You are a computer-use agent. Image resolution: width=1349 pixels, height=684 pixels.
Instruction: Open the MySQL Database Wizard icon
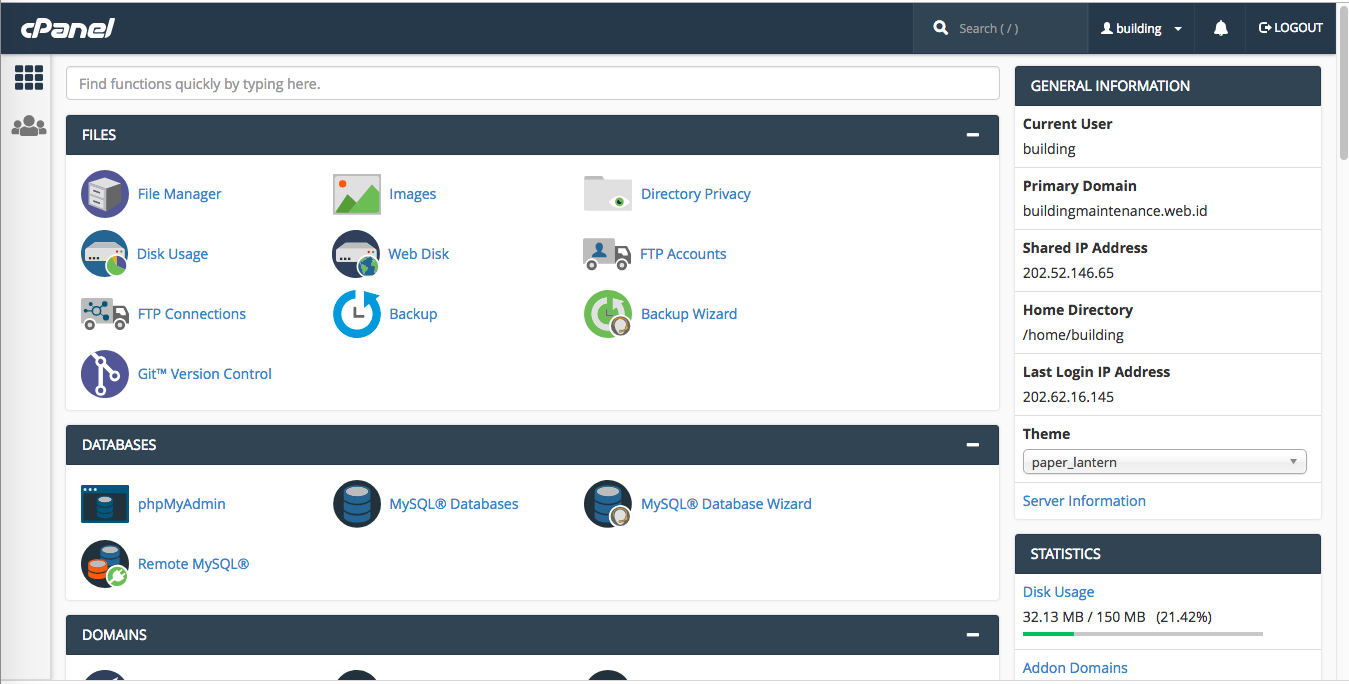(608, 504)
